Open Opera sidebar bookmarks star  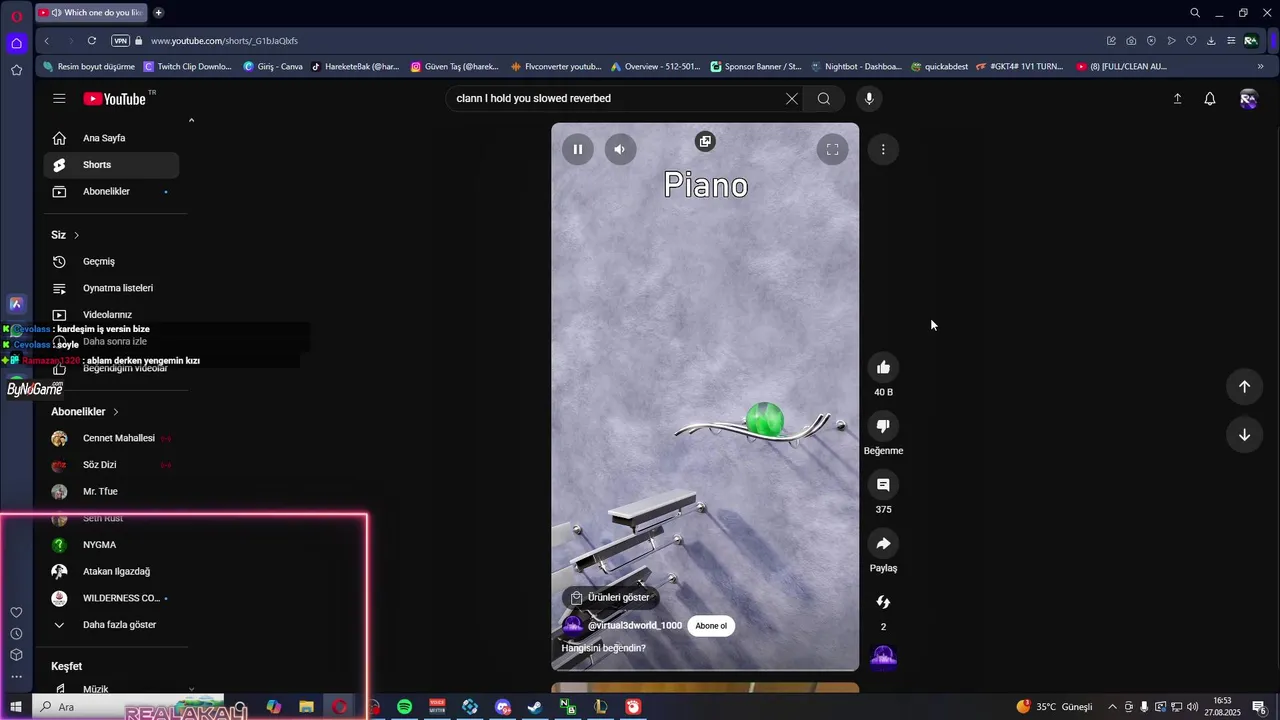point(16,70)
